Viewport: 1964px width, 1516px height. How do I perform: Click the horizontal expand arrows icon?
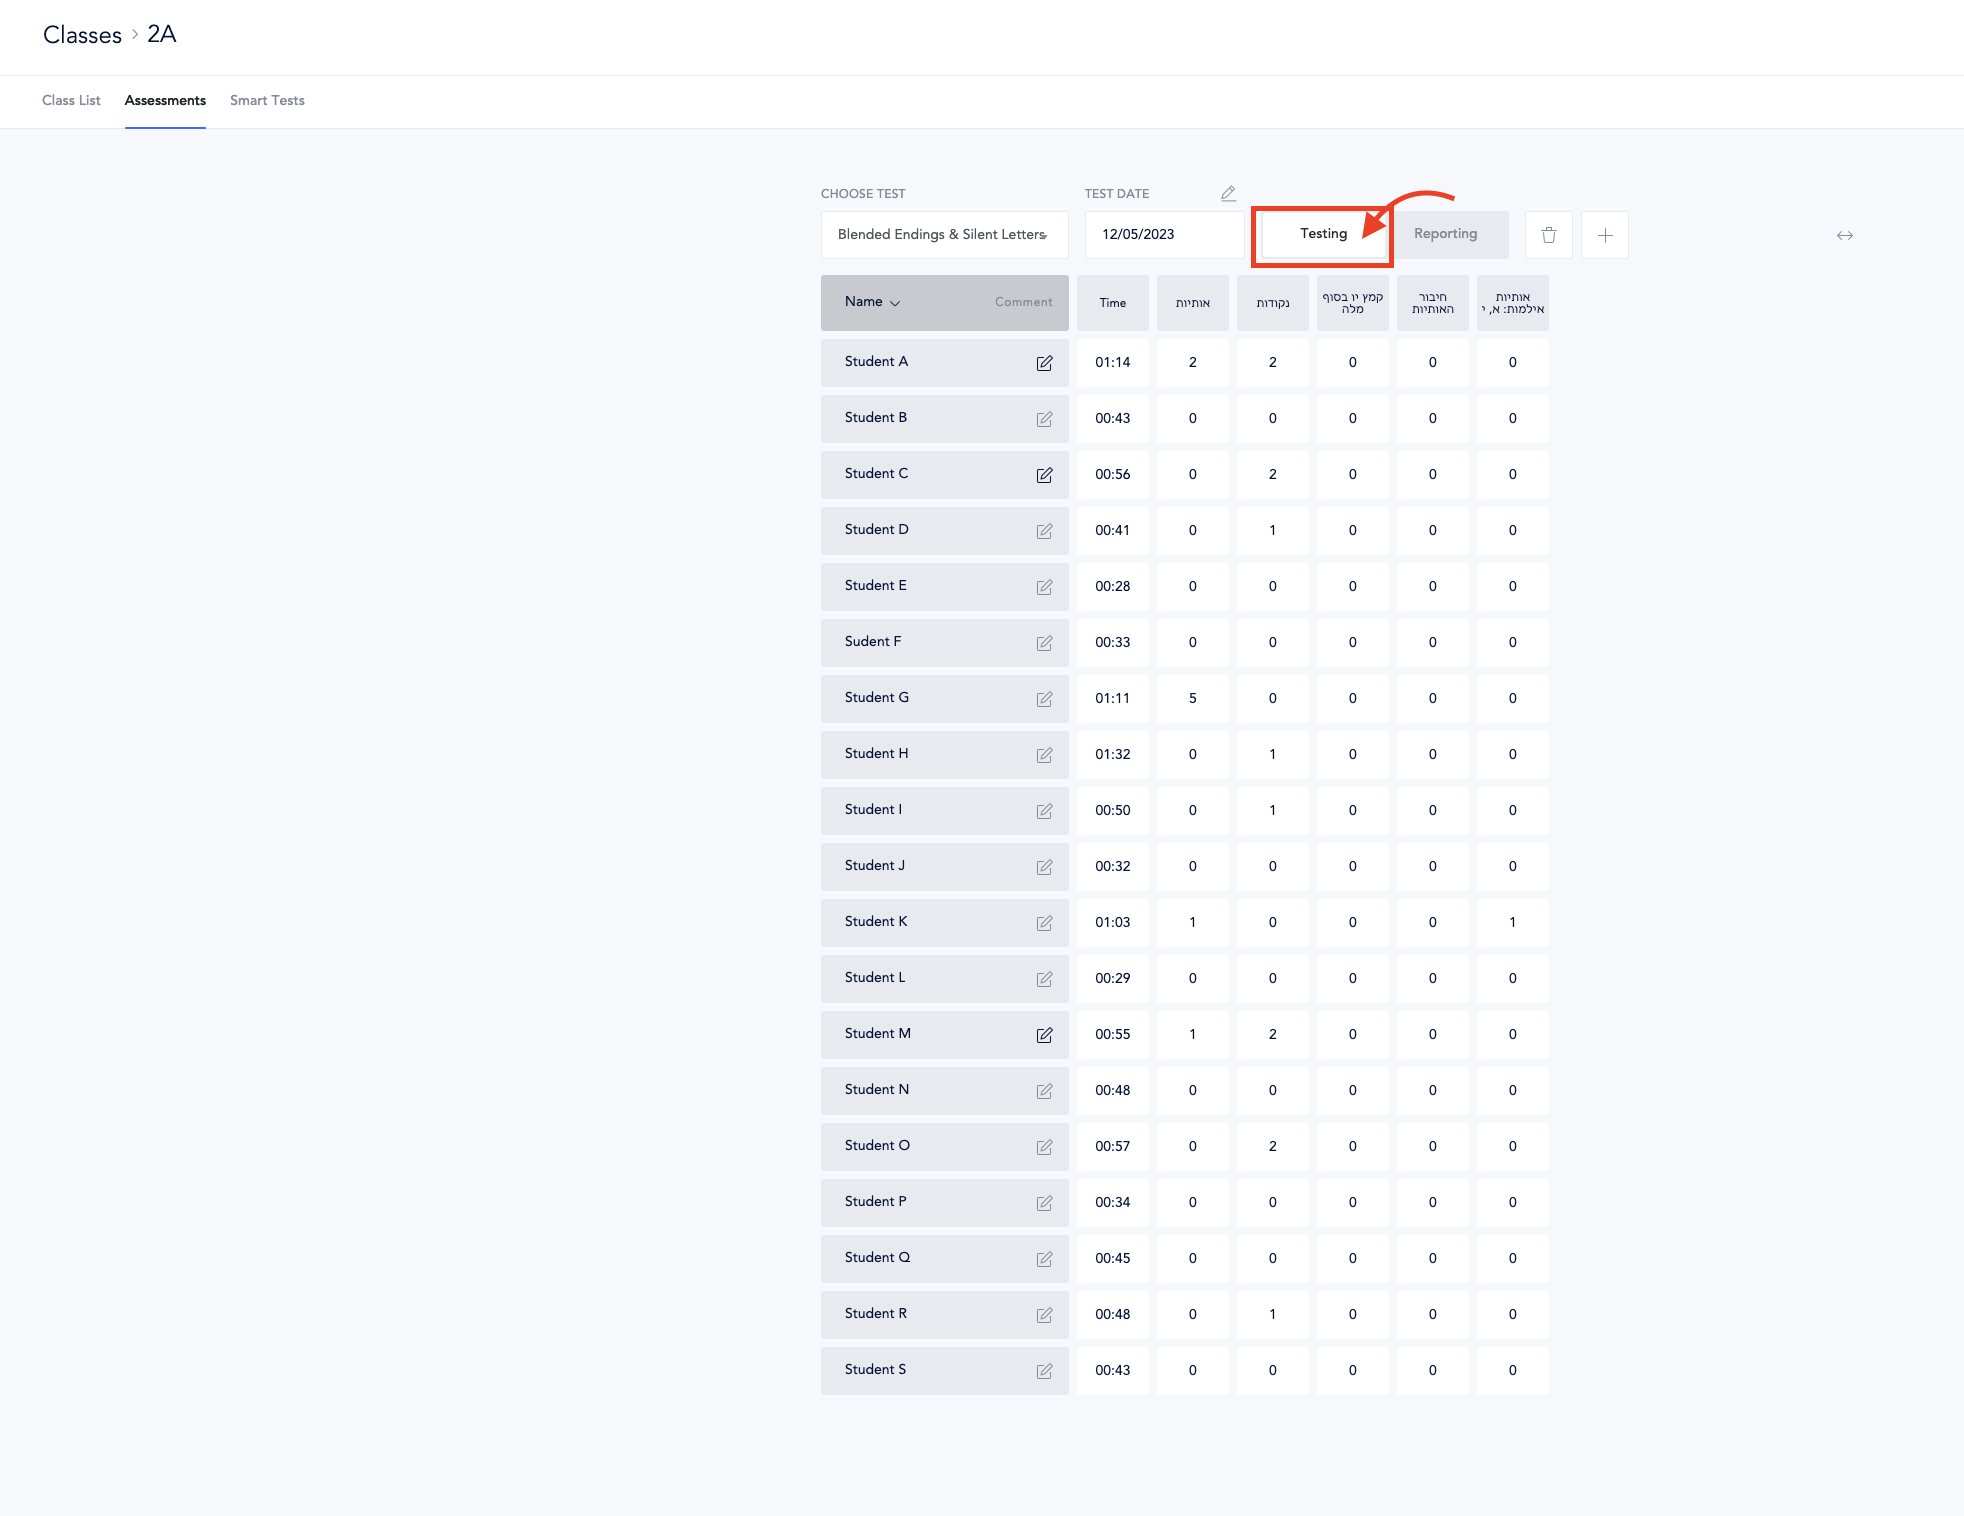[x=1845, y=235]
